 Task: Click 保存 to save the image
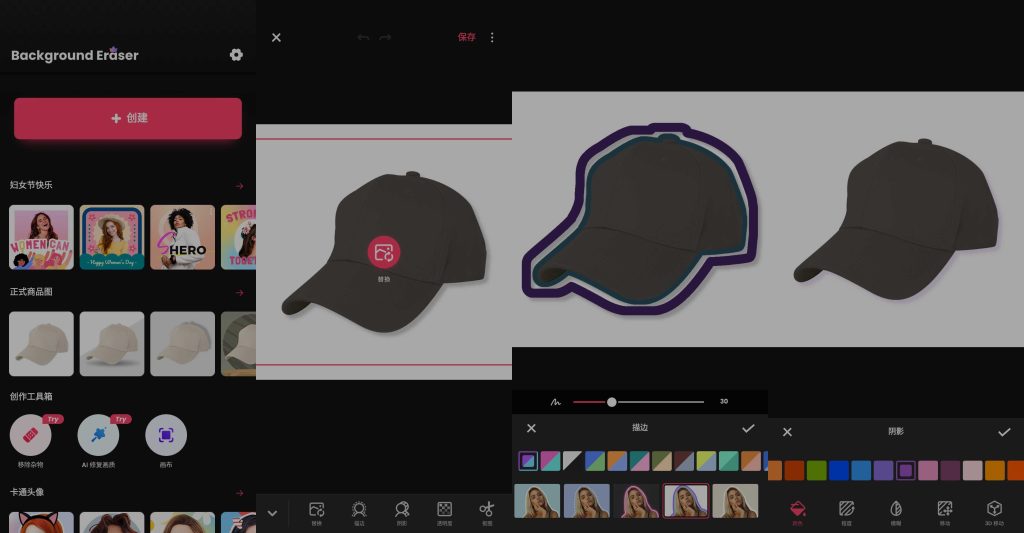[466, 37]
